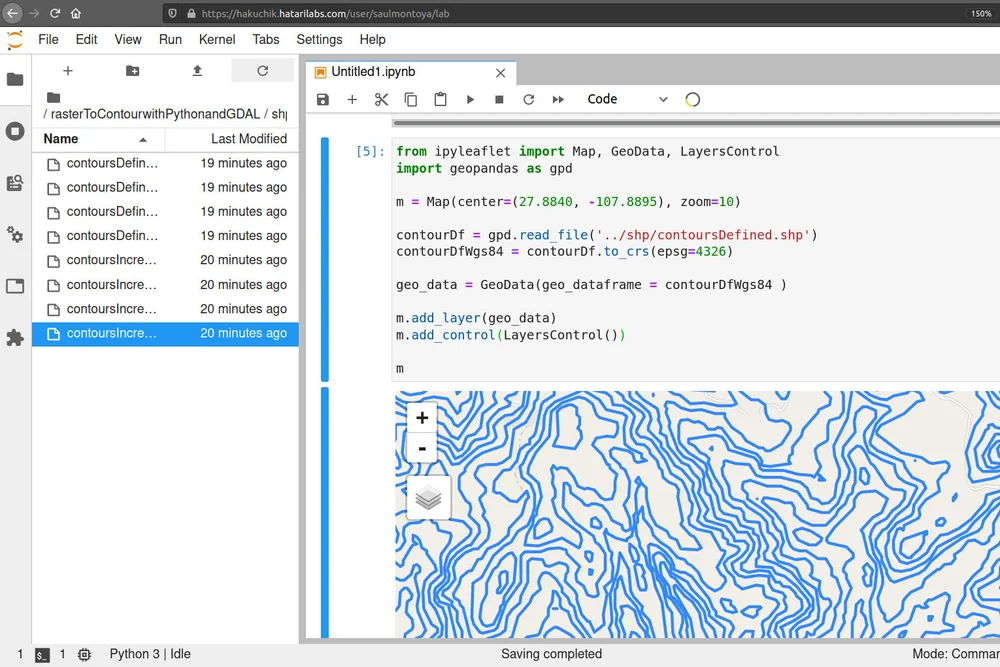
Task: Click the site lock icon in address bar
Action: tap(191, 13)
